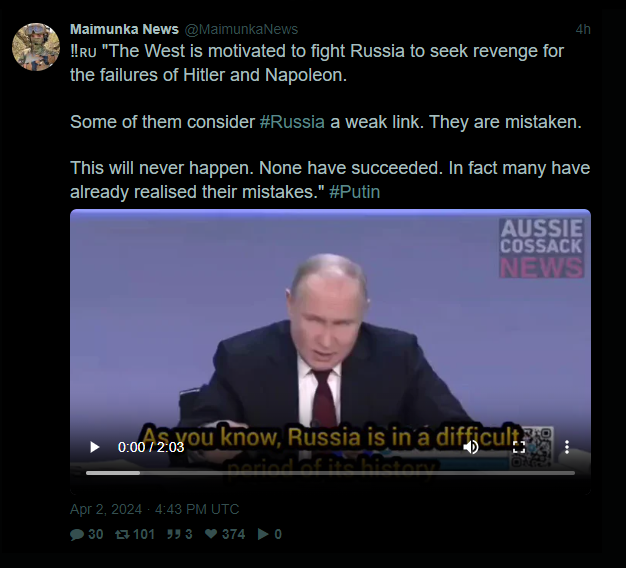The width and height of the screenshot is (626, 568).
Task: Open the #Putin hashtag
Action: pyautogui.click(x=355, y=192)
